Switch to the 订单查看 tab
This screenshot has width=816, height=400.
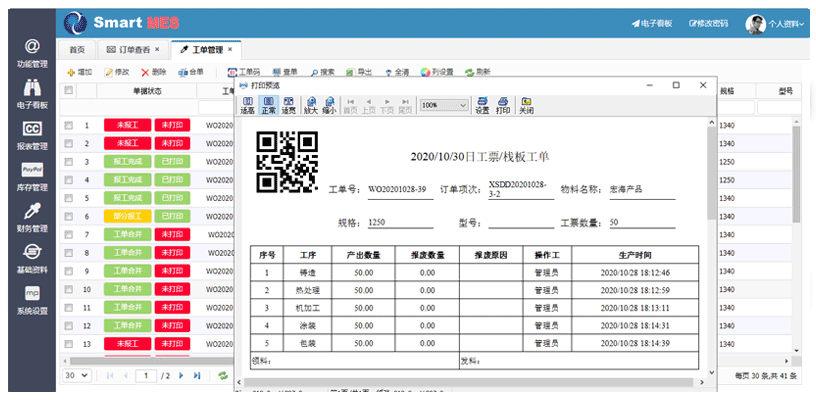point(131,49)
